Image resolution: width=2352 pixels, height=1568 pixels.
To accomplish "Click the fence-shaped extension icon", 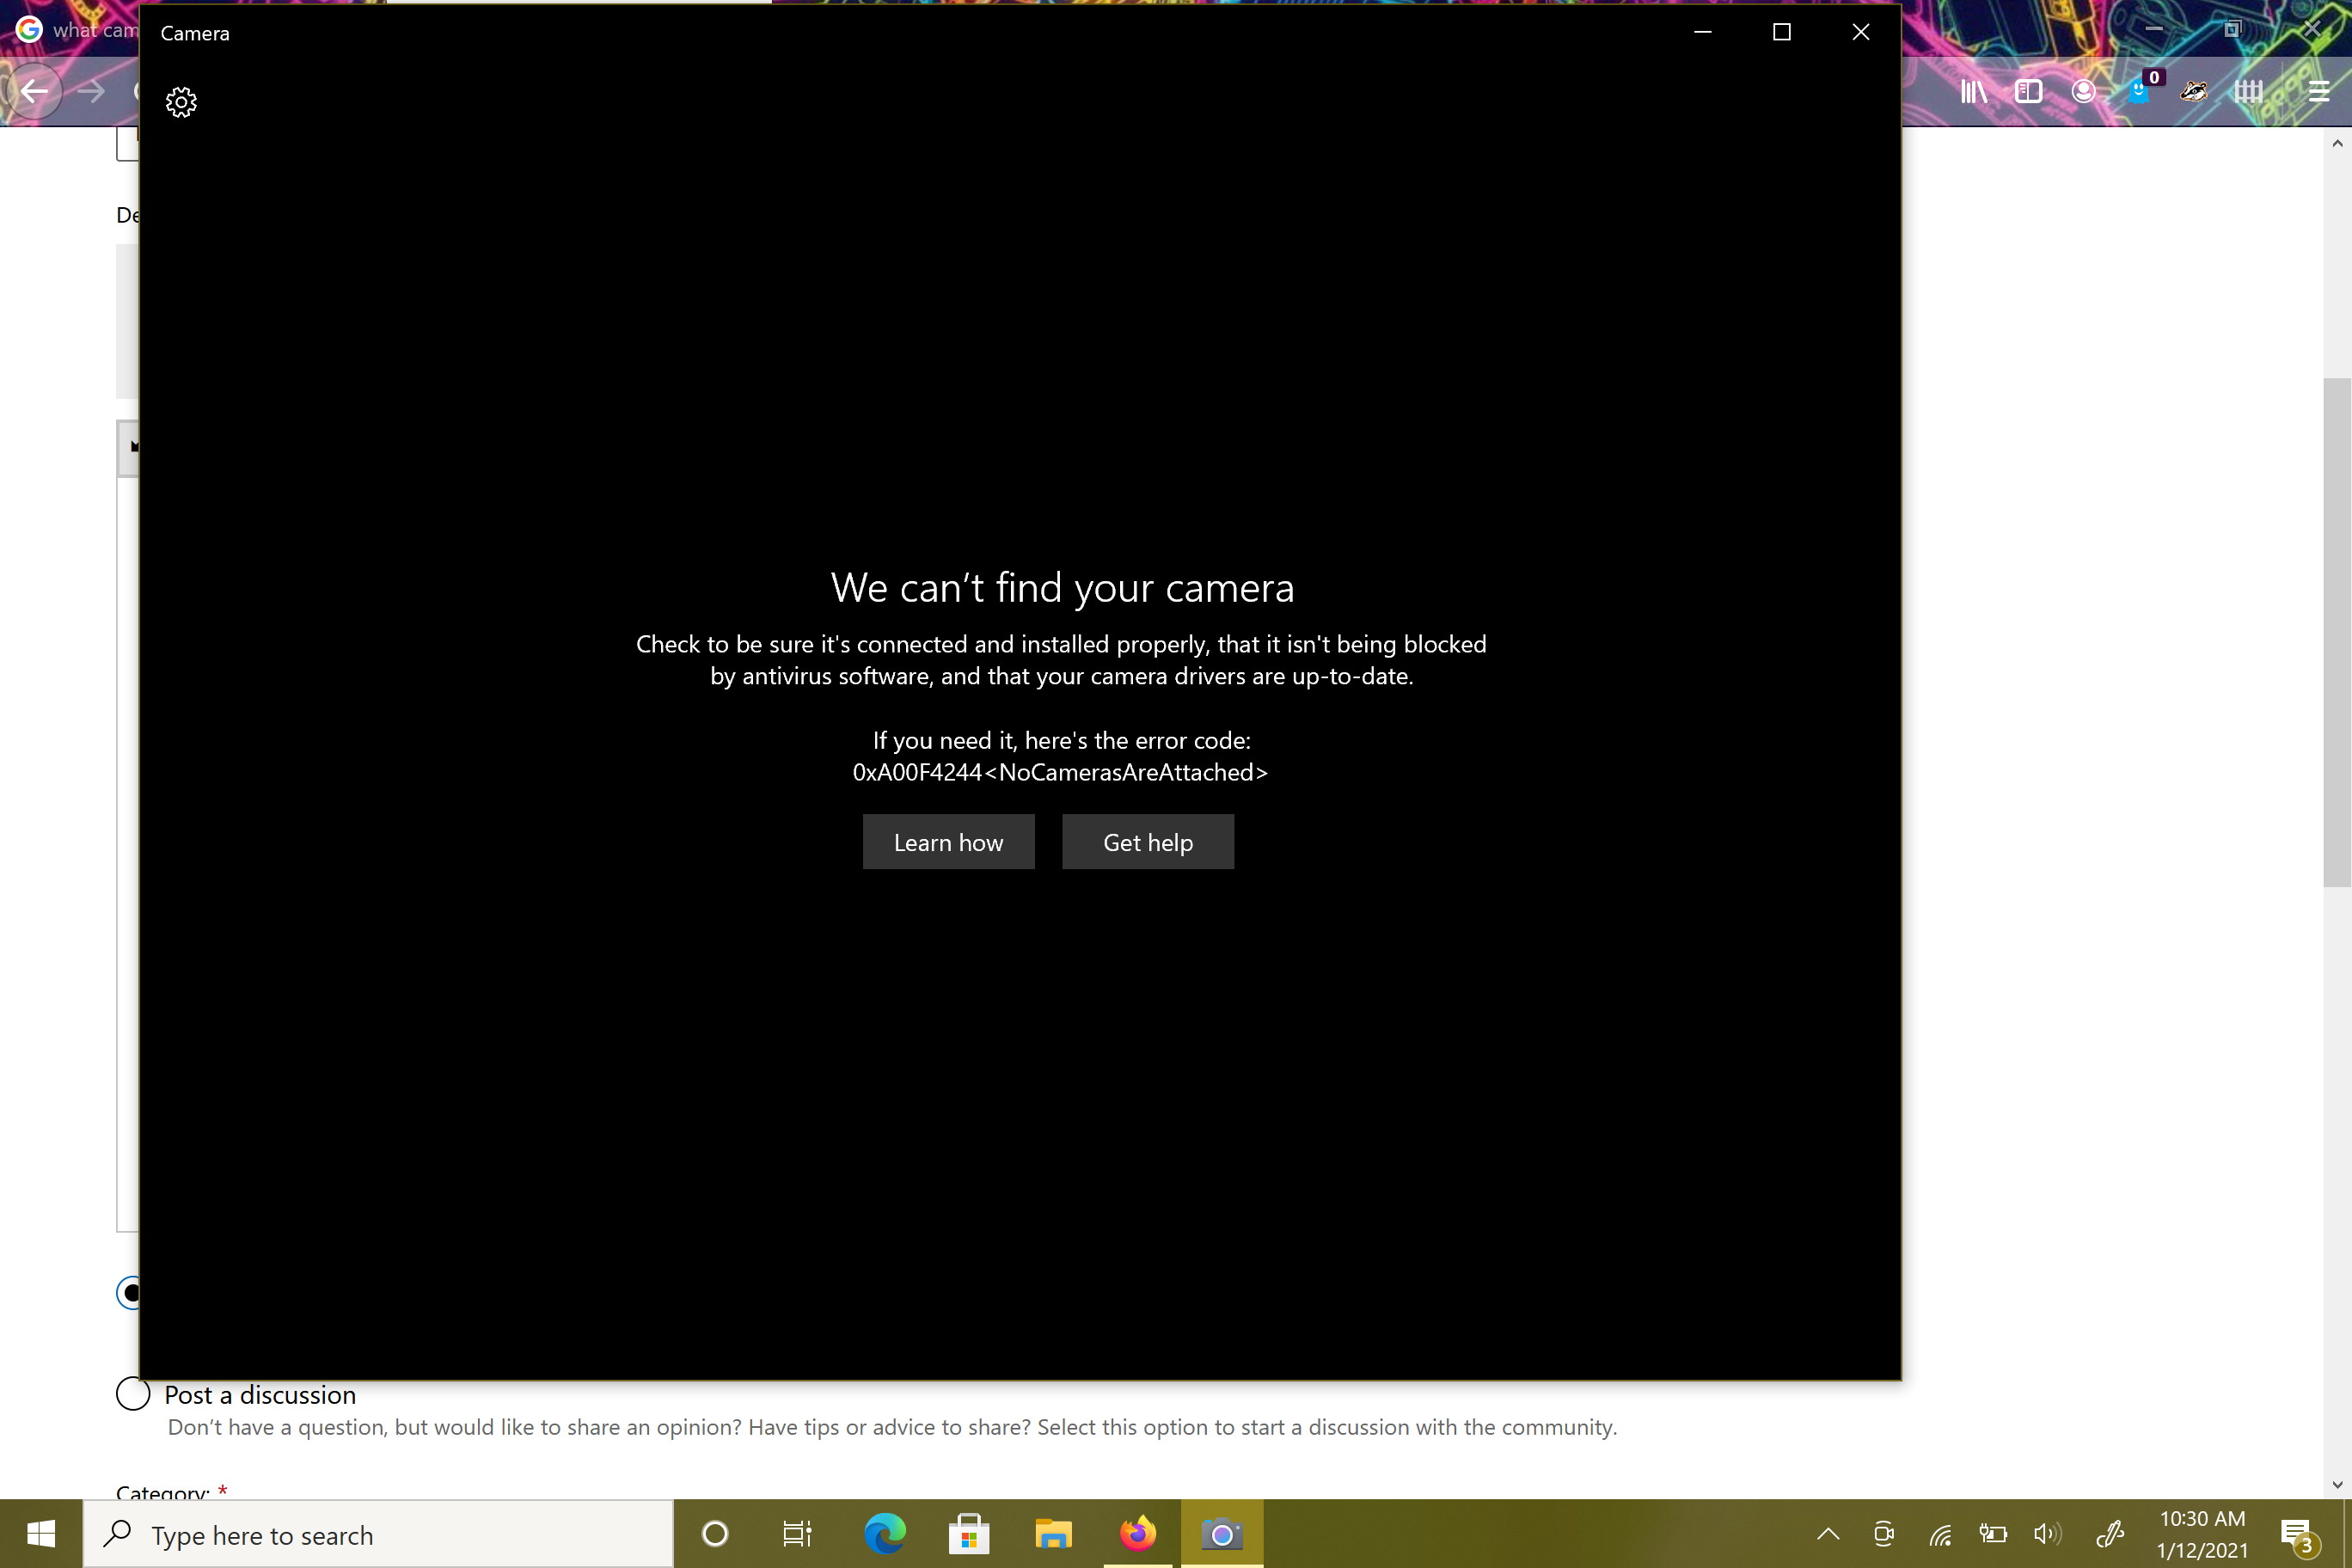I will tap(2248, 92).
